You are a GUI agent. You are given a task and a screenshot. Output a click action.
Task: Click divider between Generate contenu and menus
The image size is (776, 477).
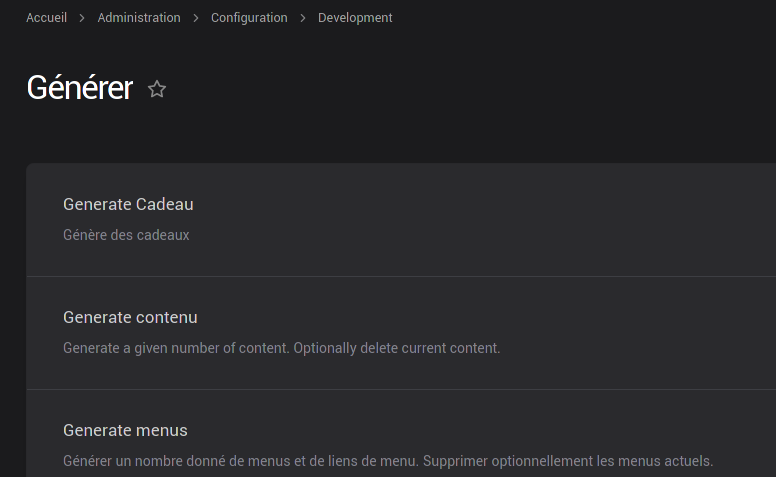click(x=400, y=389)
